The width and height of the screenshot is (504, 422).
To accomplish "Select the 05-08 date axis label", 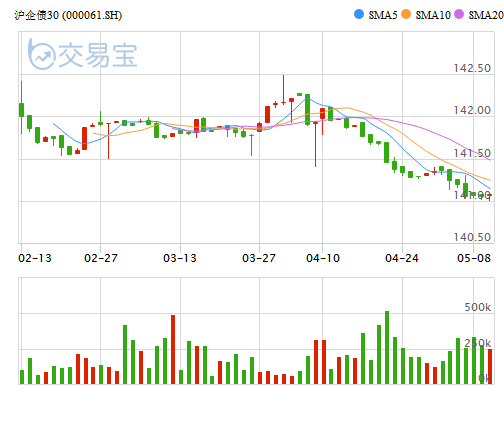I will point(474,258).
